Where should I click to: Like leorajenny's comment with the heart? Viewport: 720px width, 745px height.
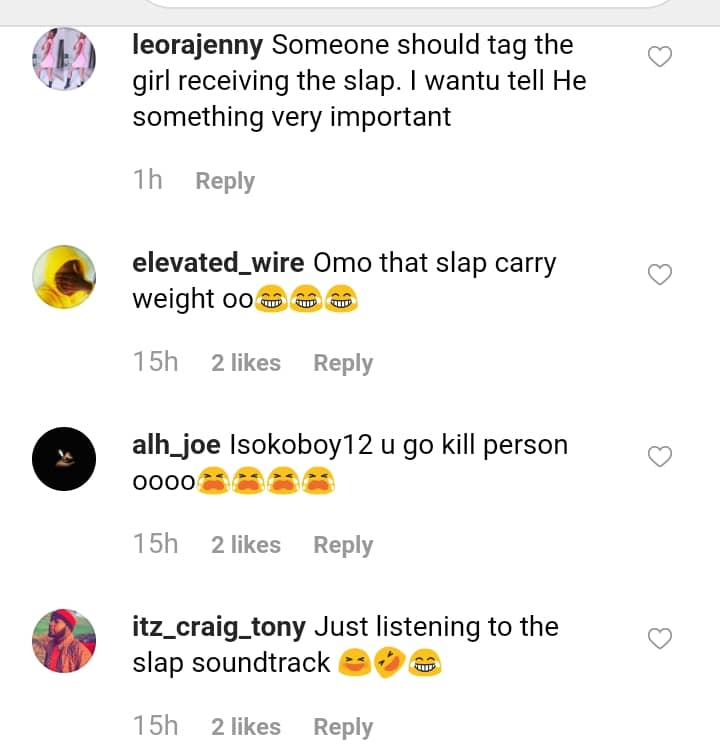point(660,57)
